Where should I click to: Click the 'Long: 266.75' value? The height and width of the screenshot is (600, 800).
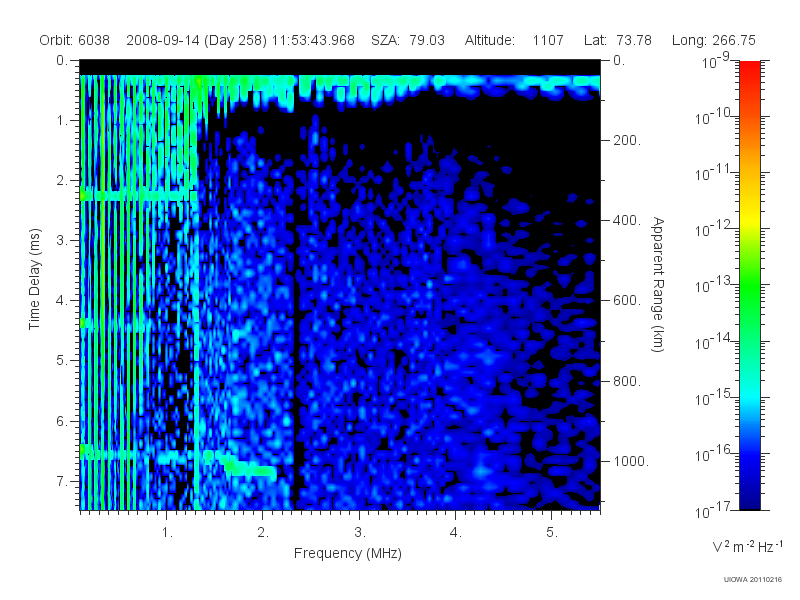coord(713,40)
